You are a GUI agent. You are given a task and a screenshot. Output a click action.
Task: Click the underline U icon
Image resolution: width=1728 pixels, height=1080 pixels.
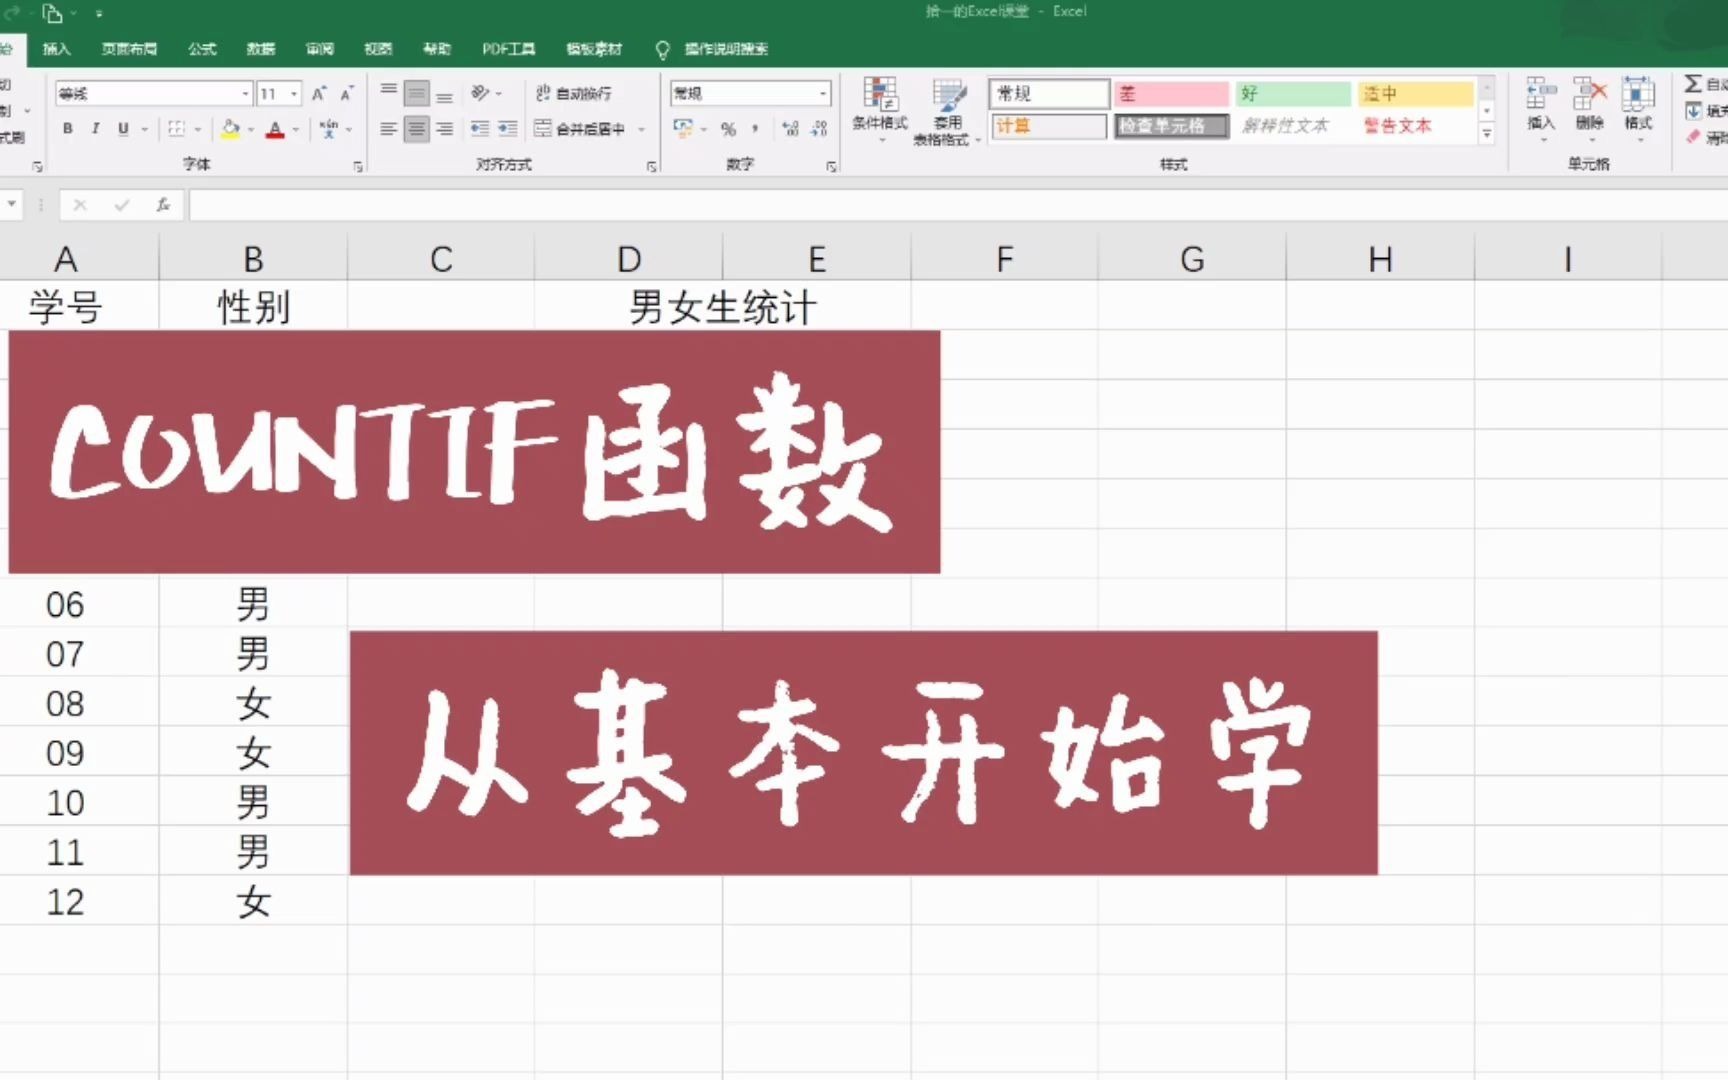coord(121,128)
